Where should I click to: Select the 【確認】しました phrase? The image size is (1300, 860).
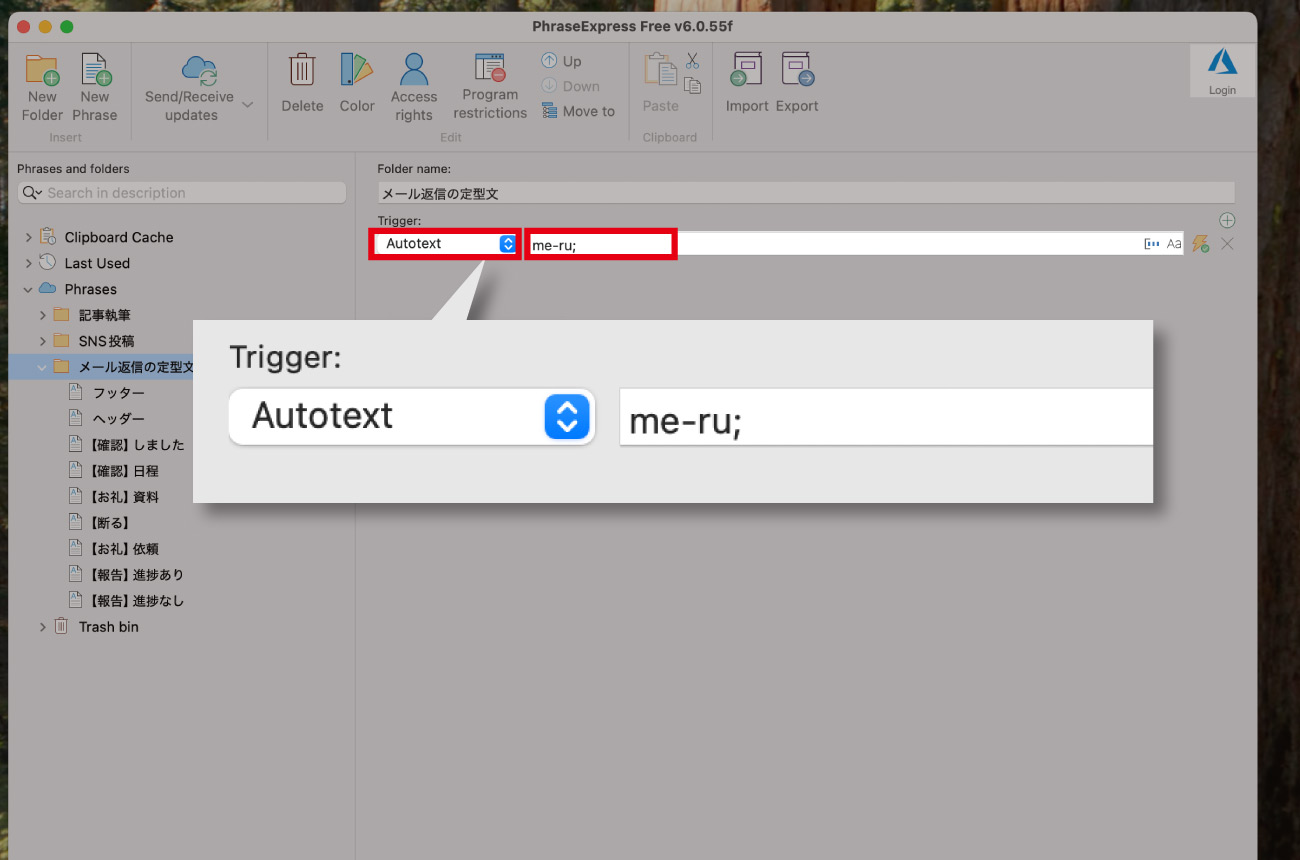click(x=137, y=445)
